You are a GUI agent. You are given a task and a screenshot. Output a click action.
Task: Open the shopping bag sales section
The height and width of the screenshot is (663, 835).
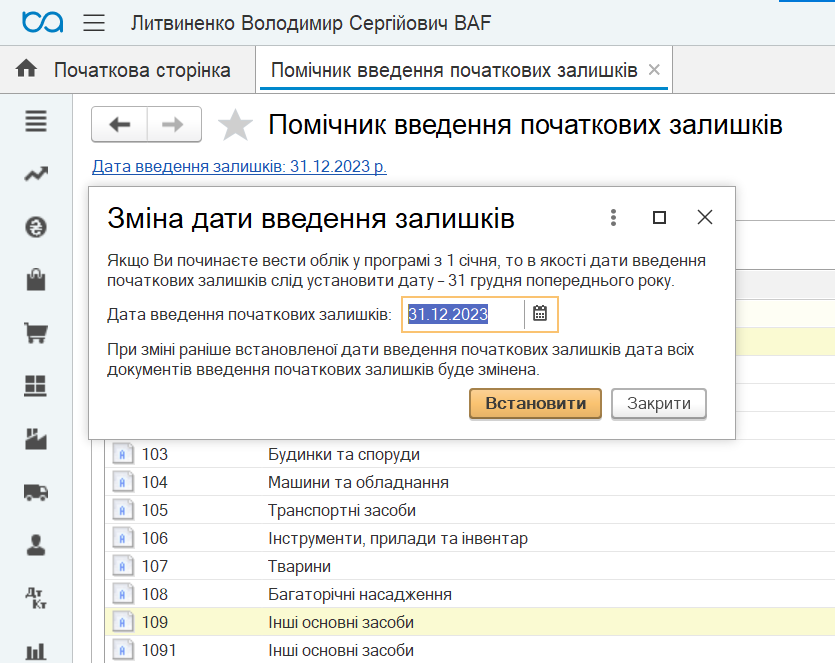[x=36, y=280]
